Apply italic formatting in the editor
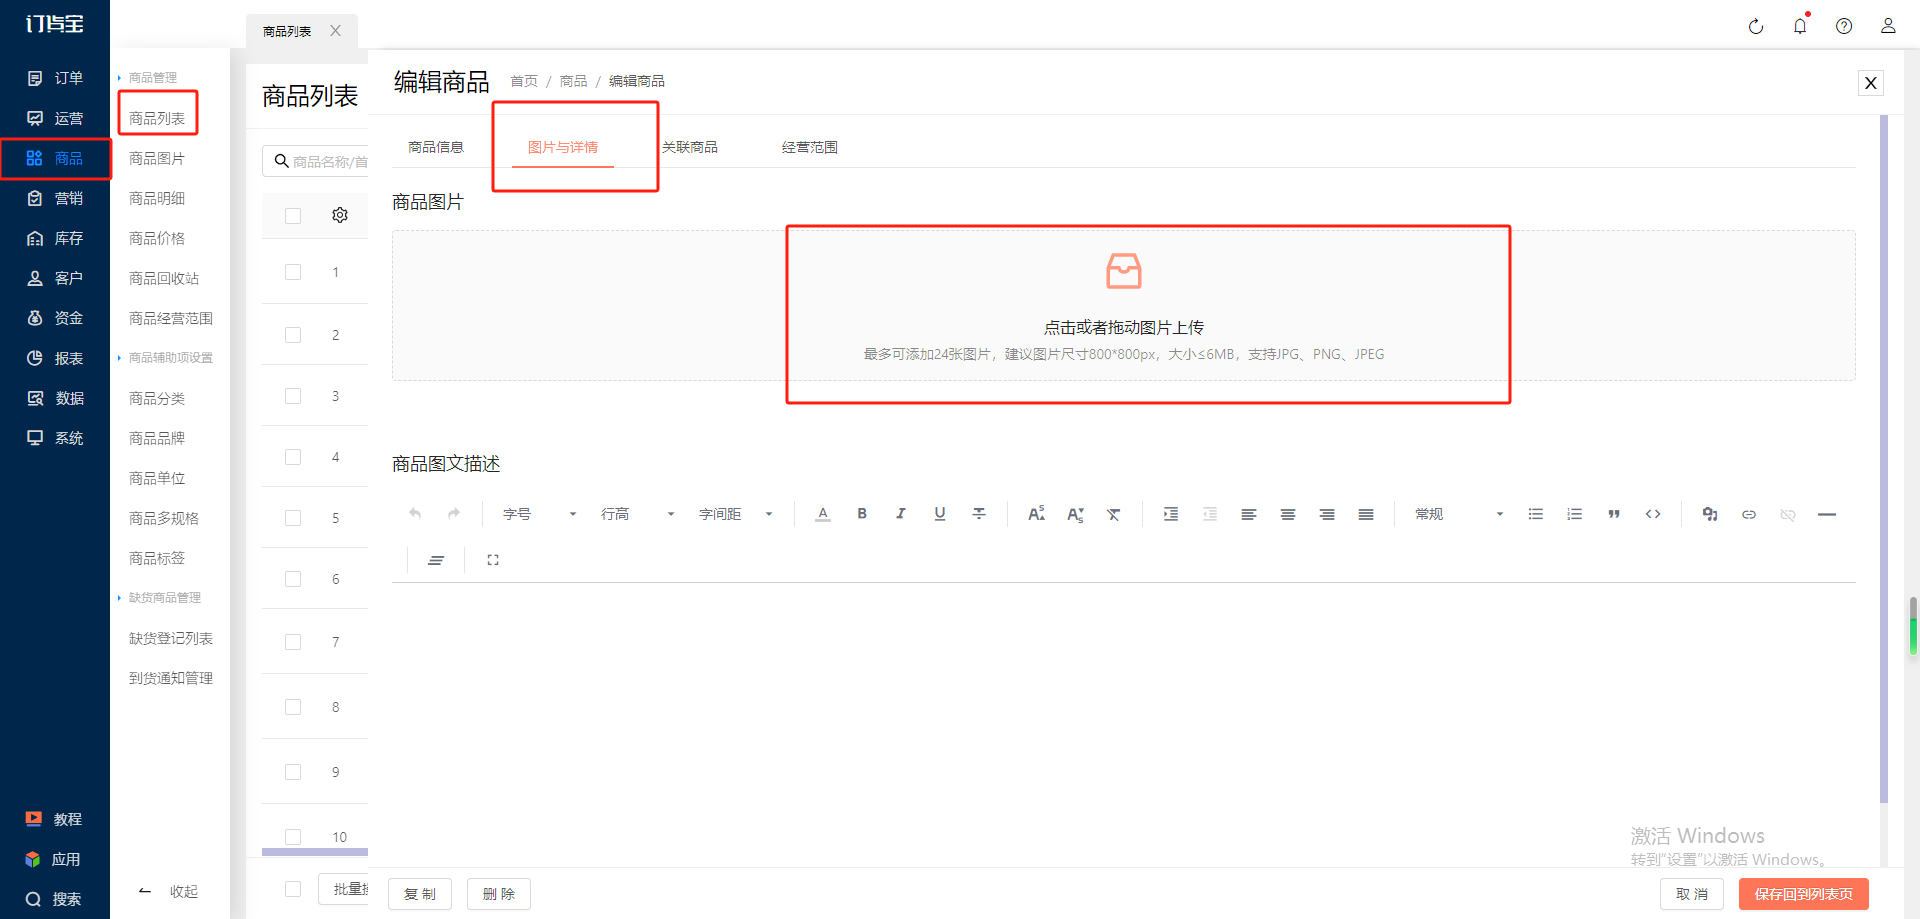Screen dimensions: 1920x919 click(x=901, y=514)
